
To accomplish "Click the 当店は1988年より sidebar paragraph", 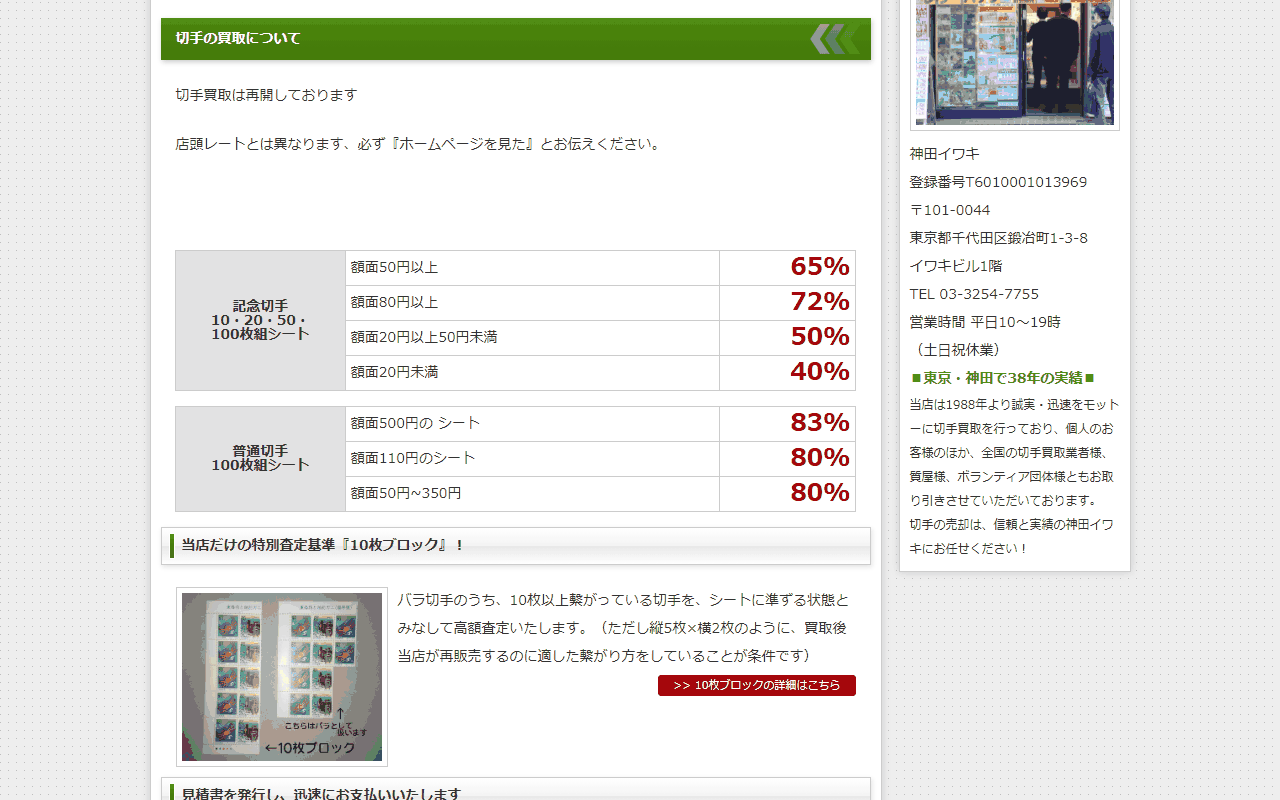I will pos(1015,477).
